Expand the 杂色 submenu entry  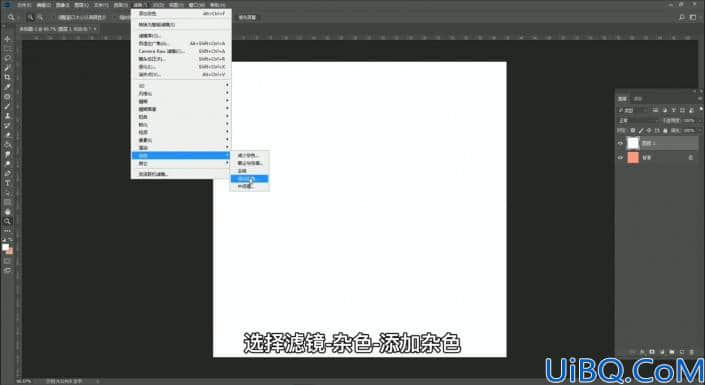tap(181, 155)
